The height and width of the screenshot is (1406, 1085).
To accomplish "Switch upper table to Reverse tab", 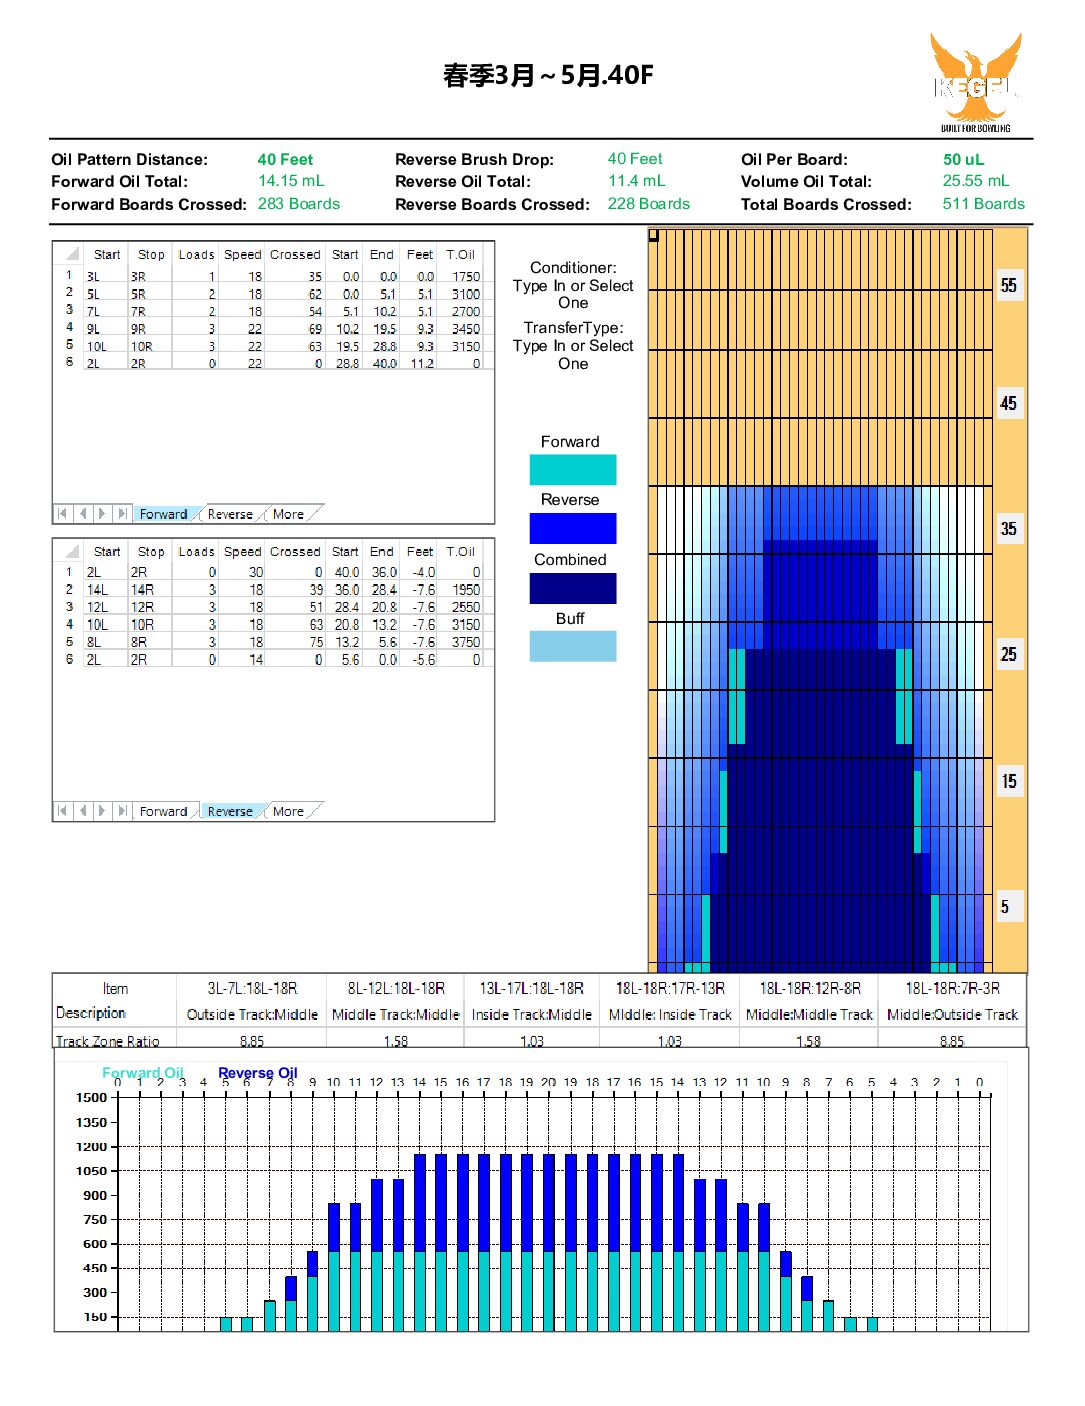I will point(230,514).
